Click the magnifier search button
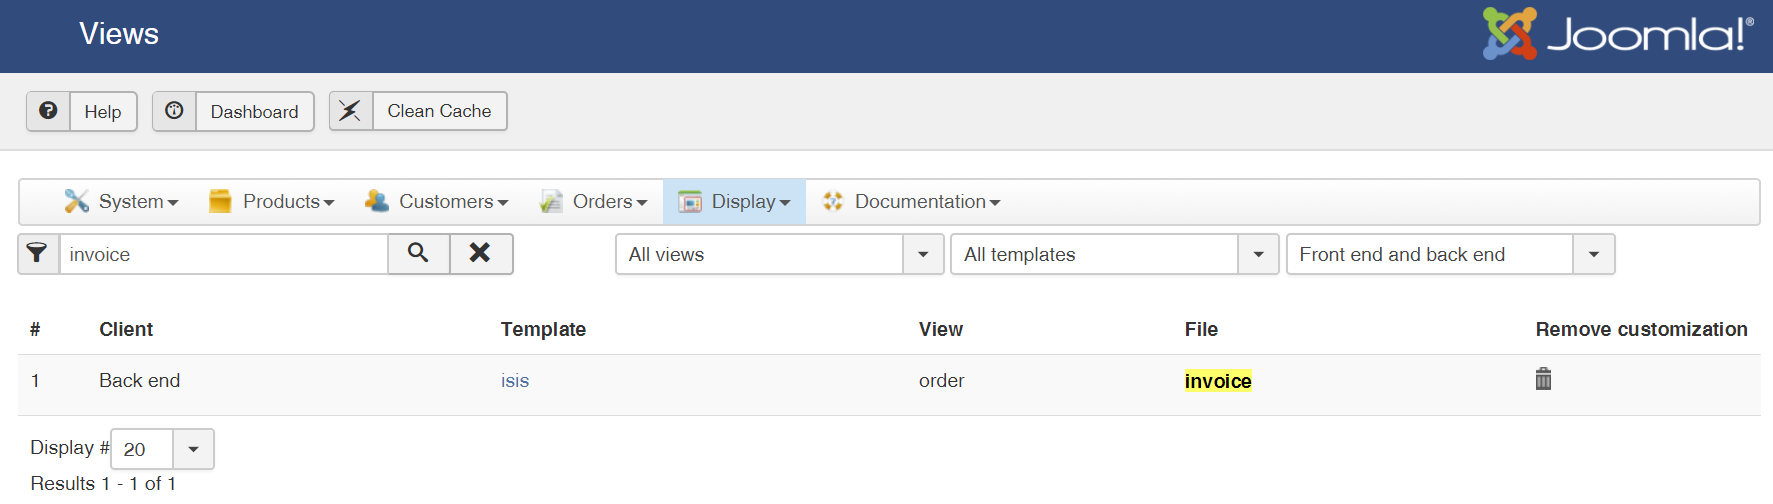Screen dimensions: 1773x504 (418, 254)
